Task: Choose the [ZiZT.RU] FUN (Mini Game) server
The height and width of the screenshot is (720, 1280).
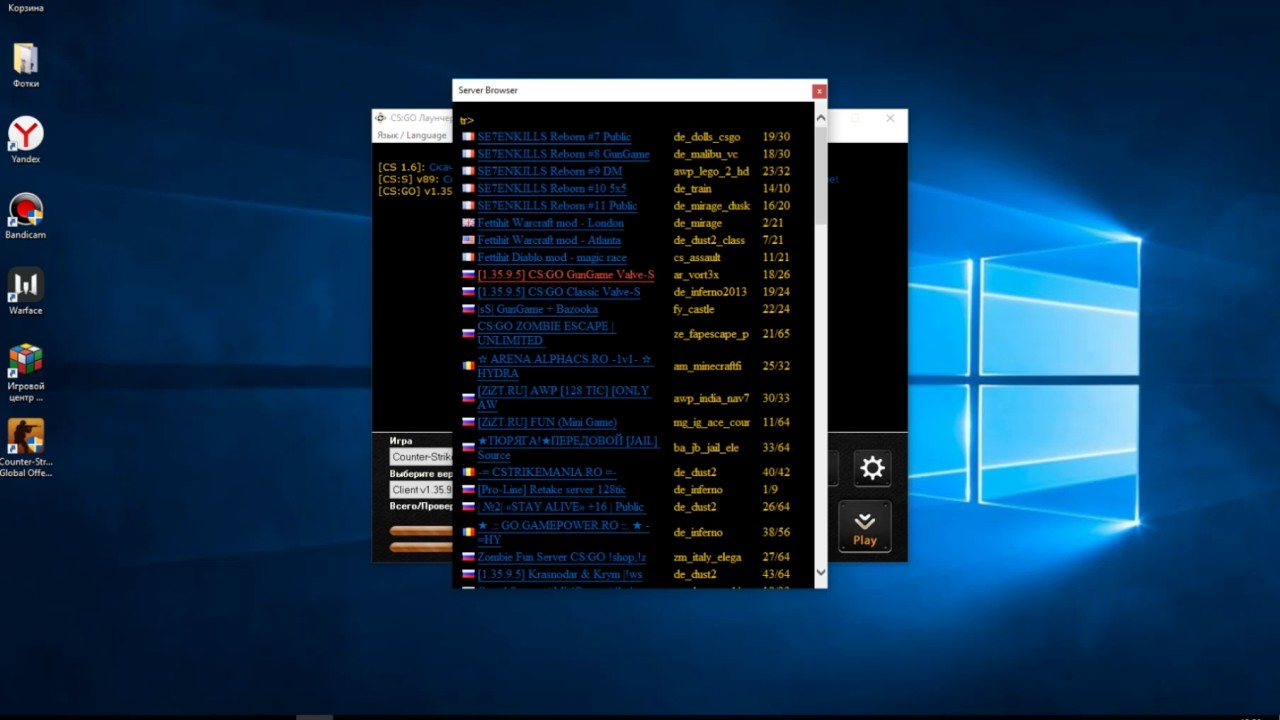Action: pyautogui.click(x=547, y=422)
